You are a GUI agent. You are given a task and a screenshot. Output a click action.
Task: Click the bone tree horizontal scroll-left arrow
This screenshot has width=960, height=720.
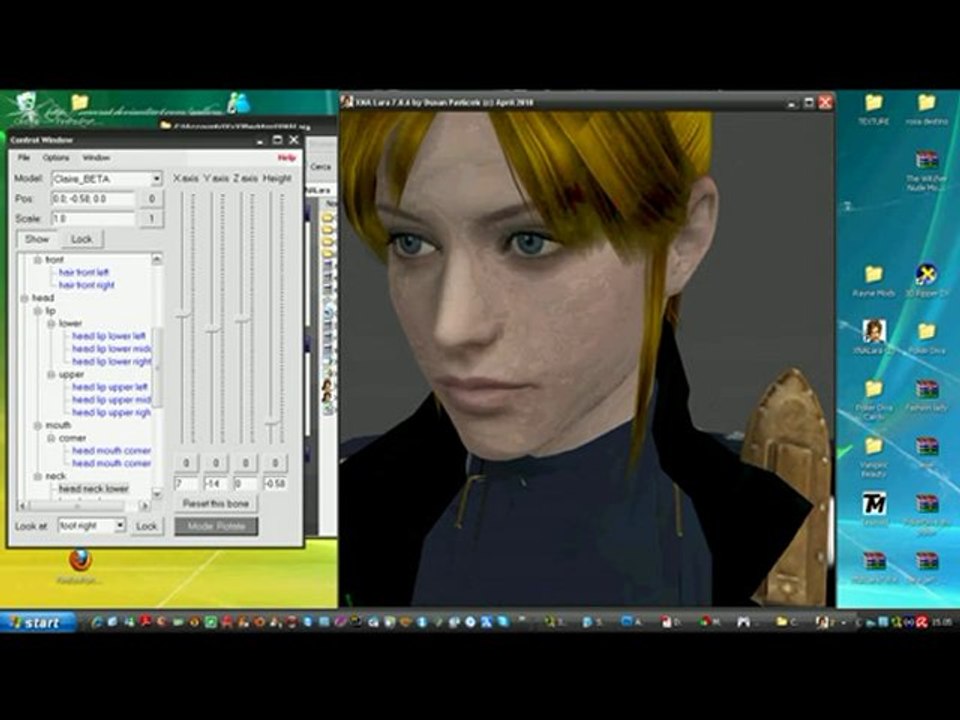[x=22, y=506]
